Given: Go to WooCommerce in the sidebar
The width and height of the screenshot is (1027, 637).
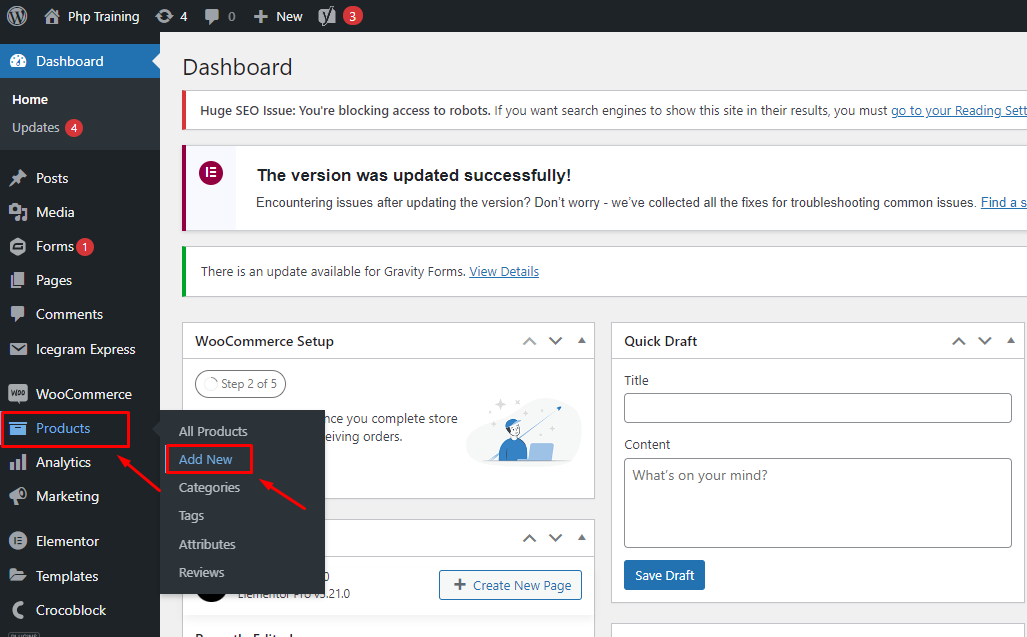Looking at the screenshot, I should pos(83,394).
